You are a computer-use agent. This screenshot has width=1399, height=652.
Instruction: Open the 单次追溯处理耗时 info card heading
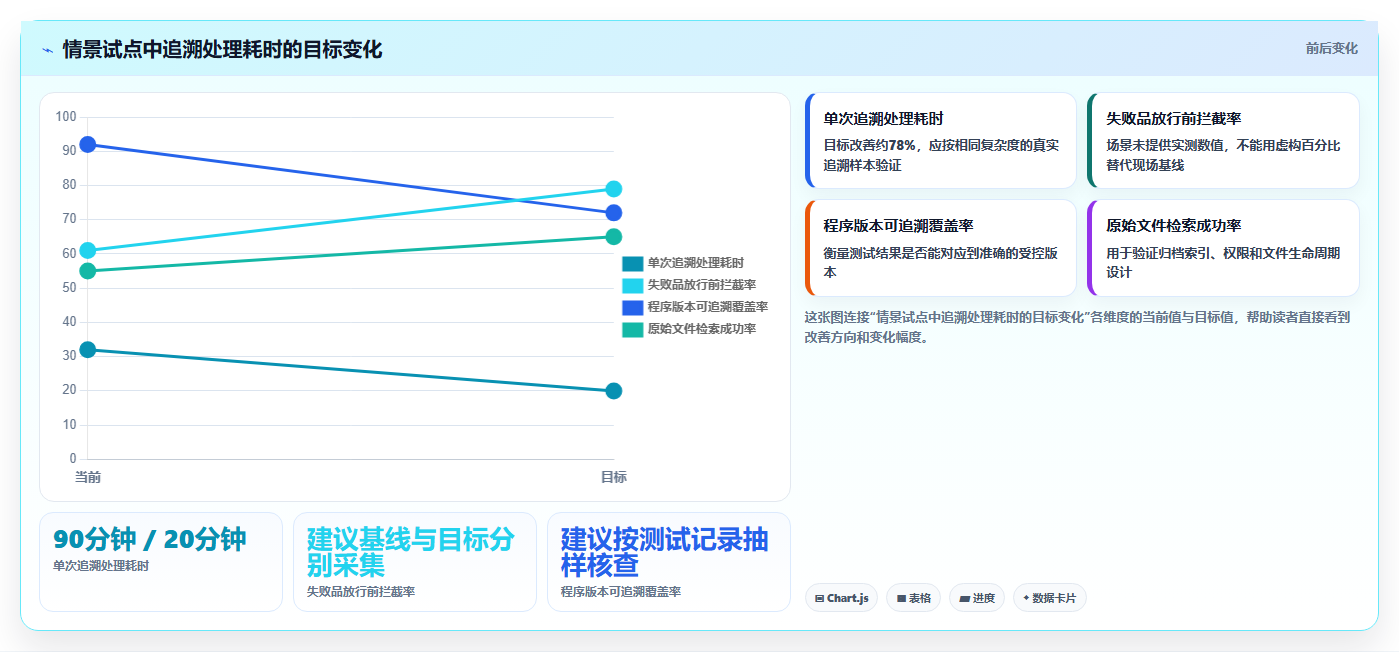tap(884, 118)
